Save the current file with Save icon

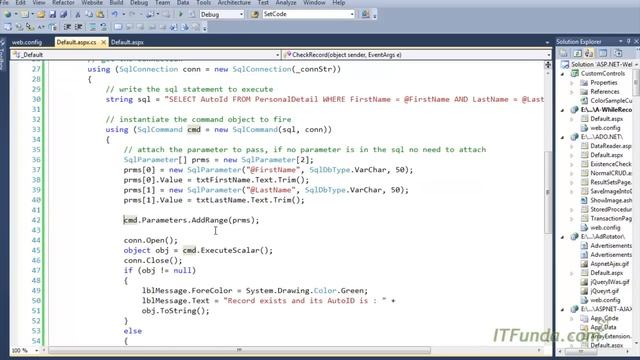point(53,14)
